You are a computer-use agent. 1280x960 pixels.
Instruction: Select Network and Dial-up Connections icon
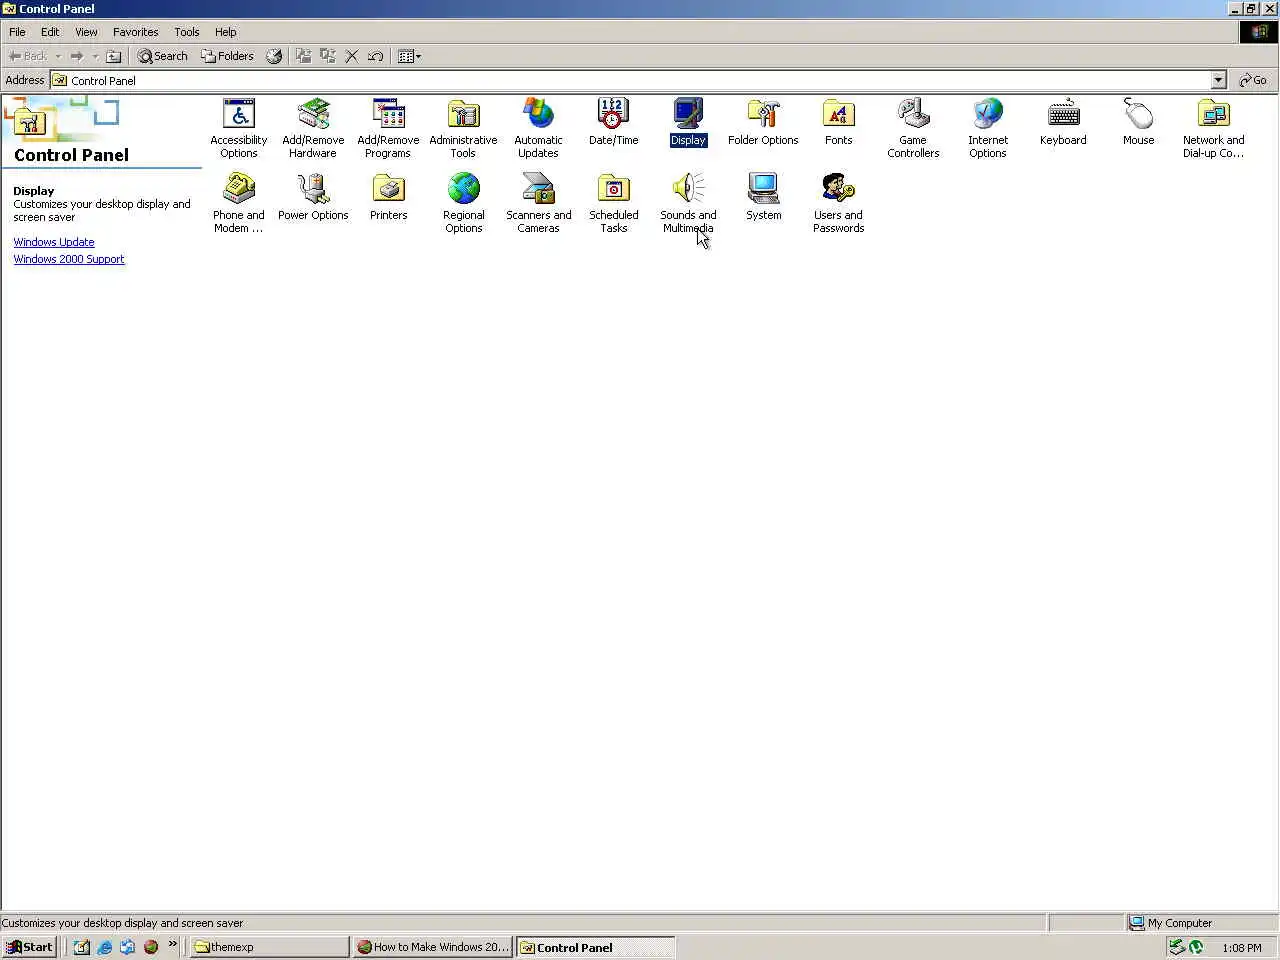click(x=1213, y=128)
